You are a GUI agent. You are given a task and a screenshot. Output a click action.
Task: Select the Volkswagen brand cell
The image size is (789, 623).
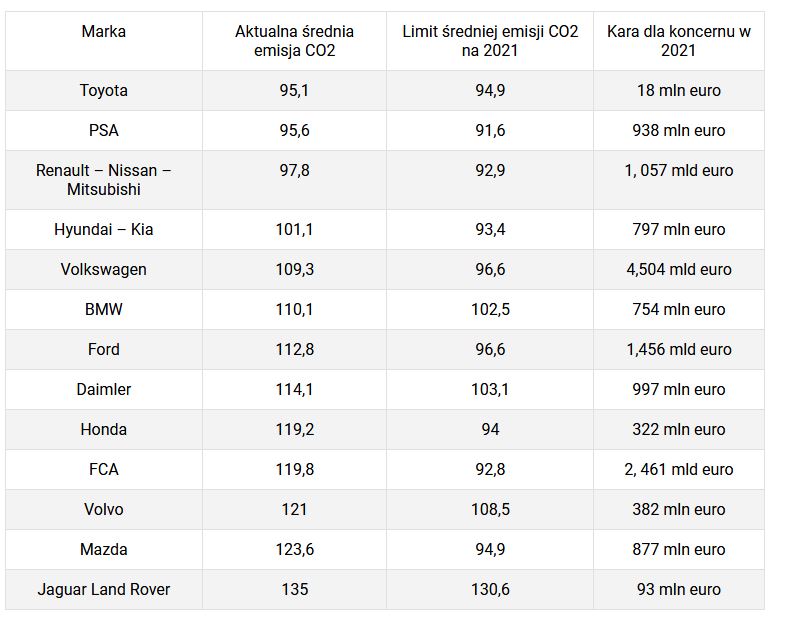(104, 269)
